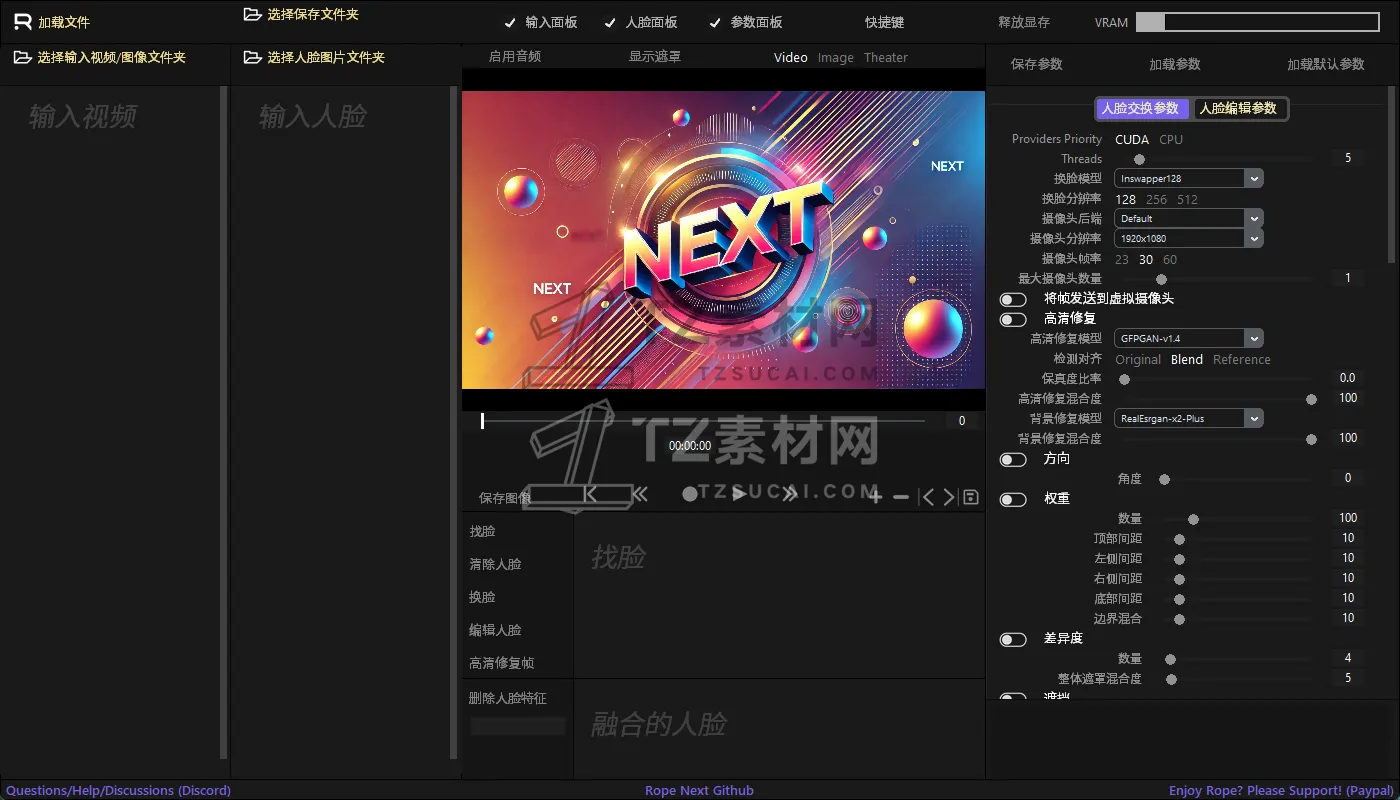Go to the next marker

(x=949, y=496)
